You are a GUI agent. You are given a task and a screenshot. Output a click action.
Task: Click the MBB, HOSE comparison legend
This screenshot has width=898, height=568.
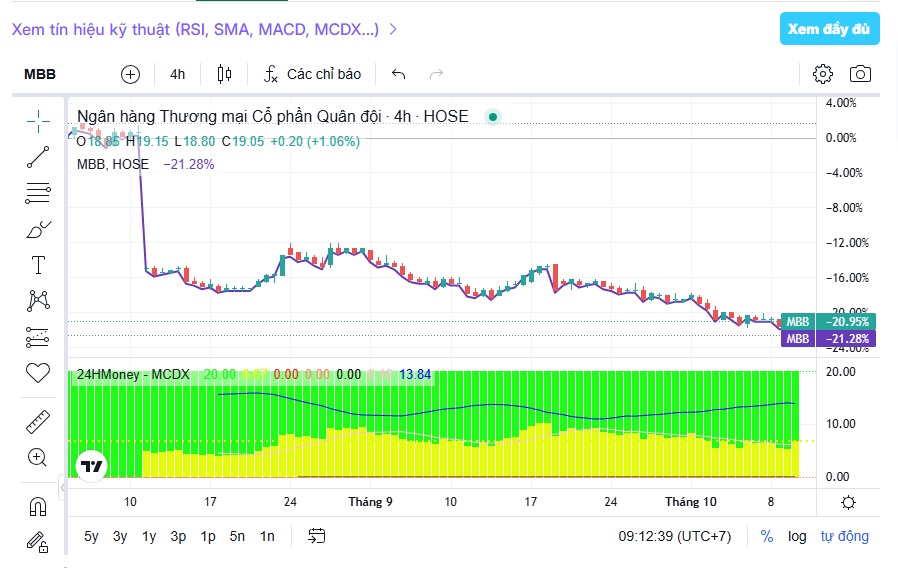click(113, 164)
